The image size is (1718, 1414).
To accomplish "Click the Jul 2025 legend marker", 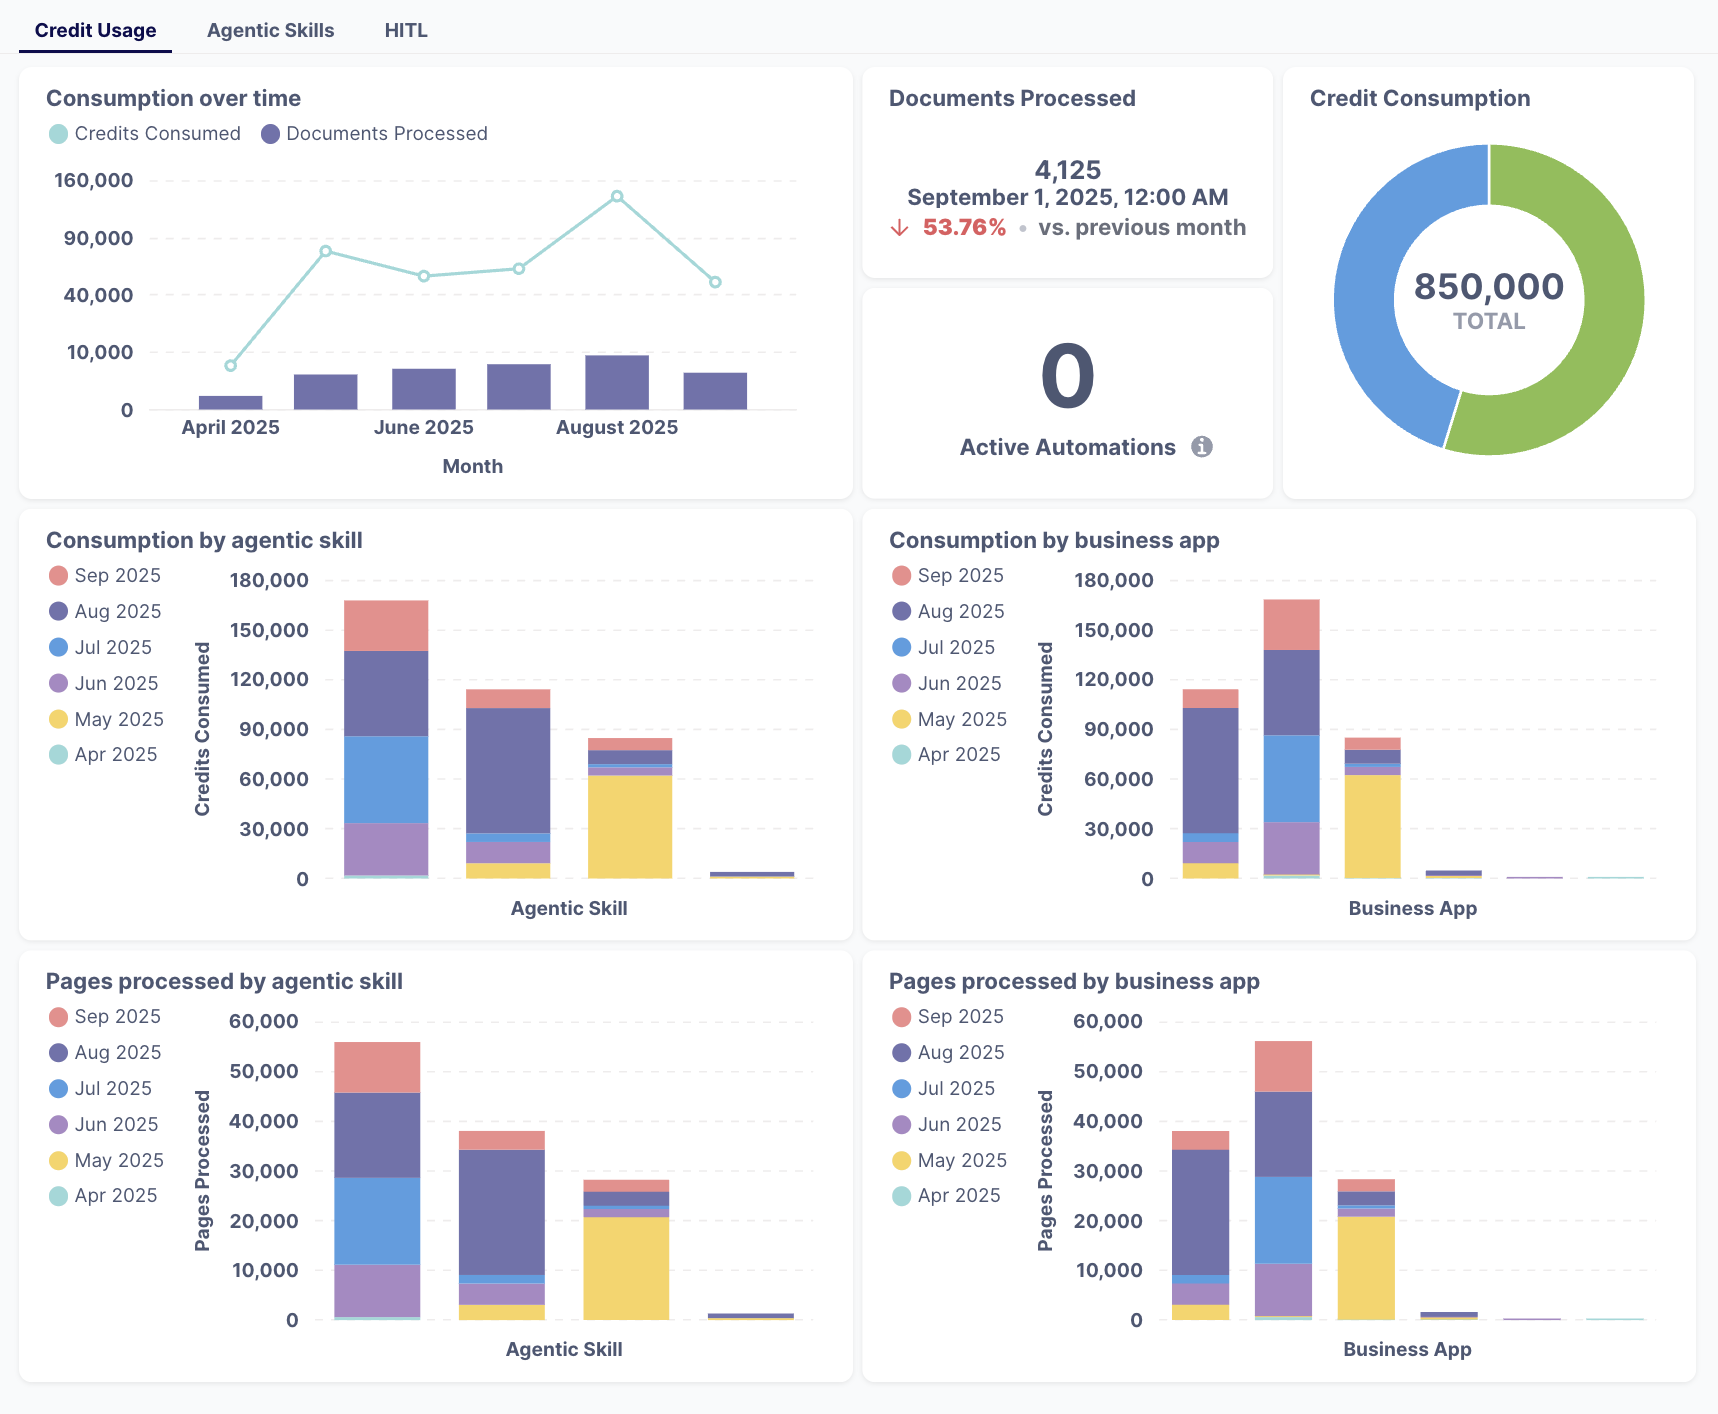I will tap(58, 647).
